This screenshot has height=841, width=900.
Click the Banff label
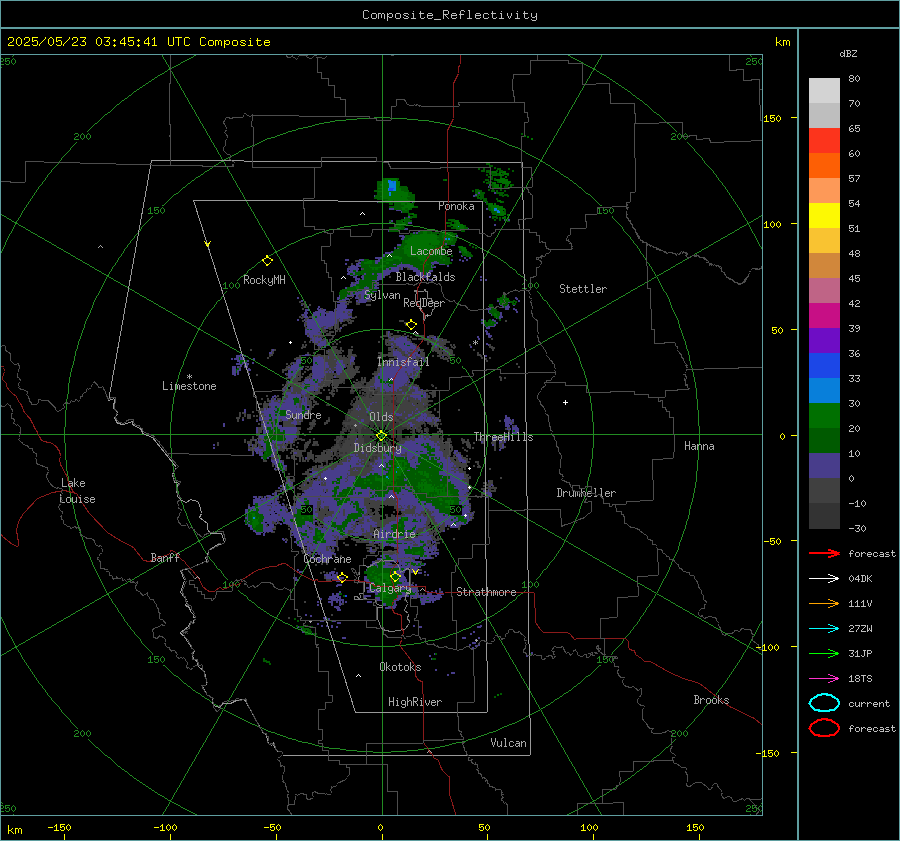[x=165, y=557]
